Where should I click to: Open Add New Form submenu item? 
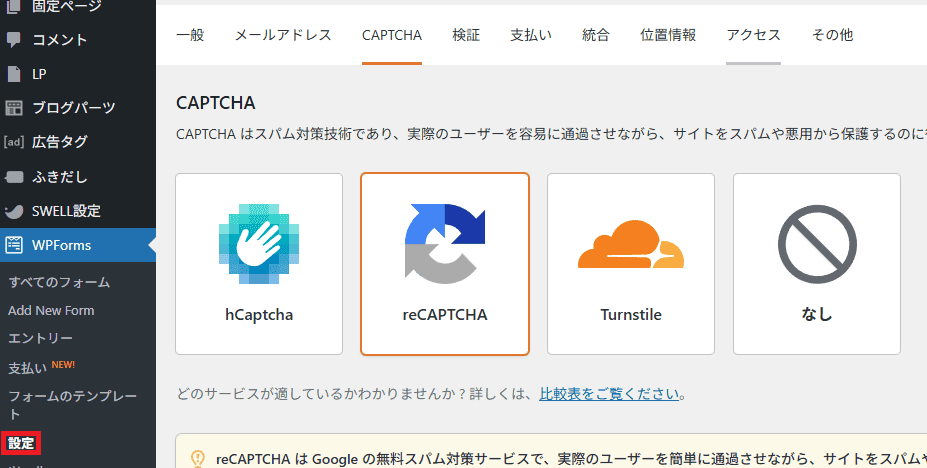click(x=51, y=310)
